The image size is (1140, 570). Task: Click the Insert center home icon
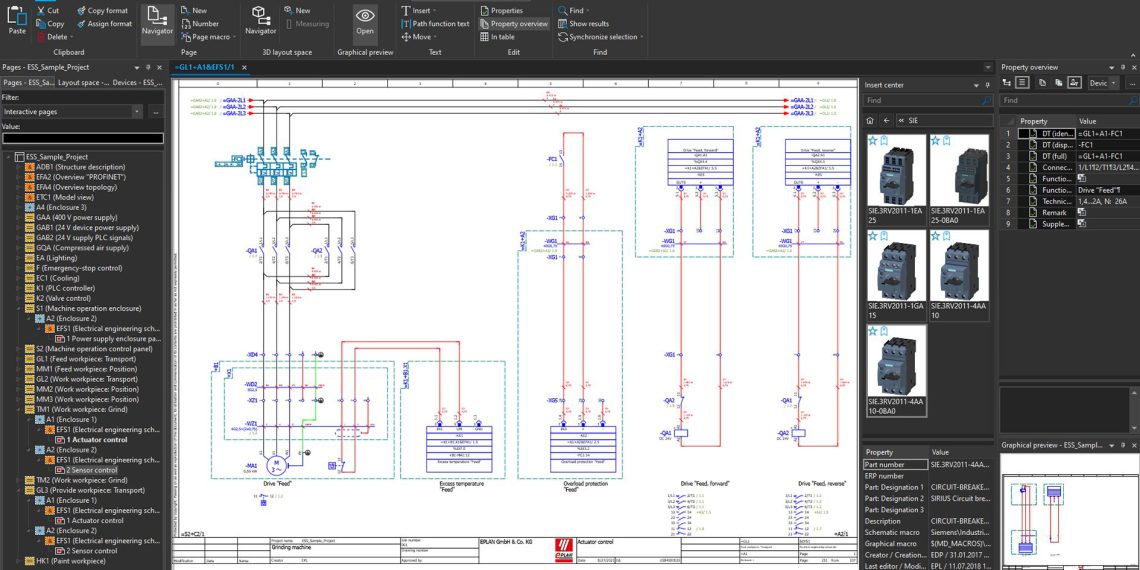871,120
